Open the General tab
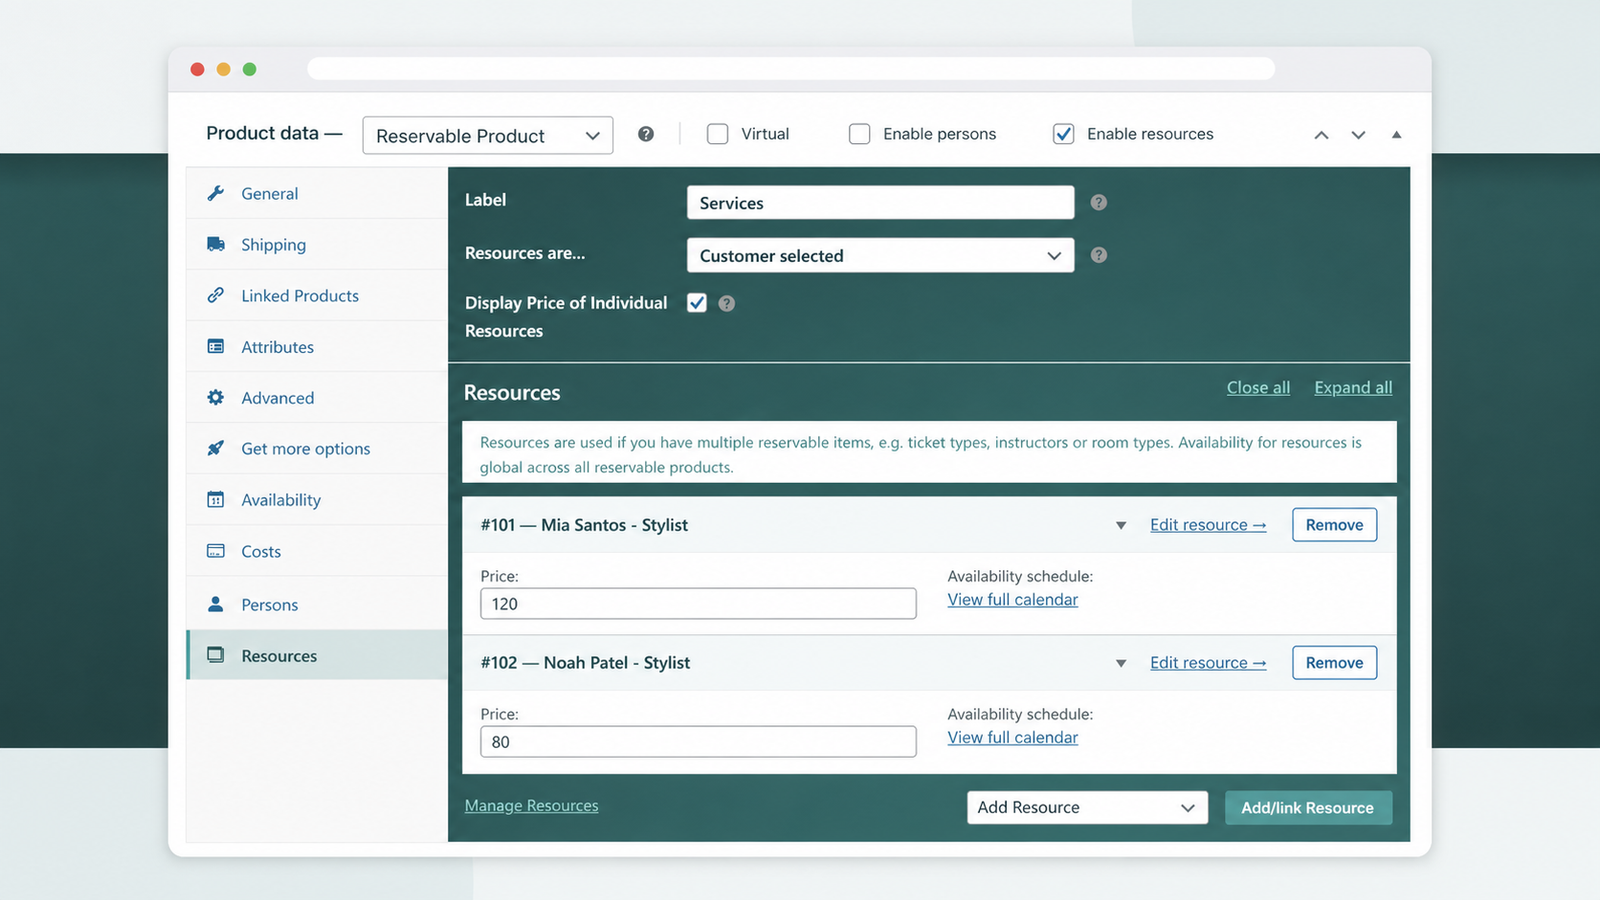Screen dimensions: 1600x900 (317, 193)
